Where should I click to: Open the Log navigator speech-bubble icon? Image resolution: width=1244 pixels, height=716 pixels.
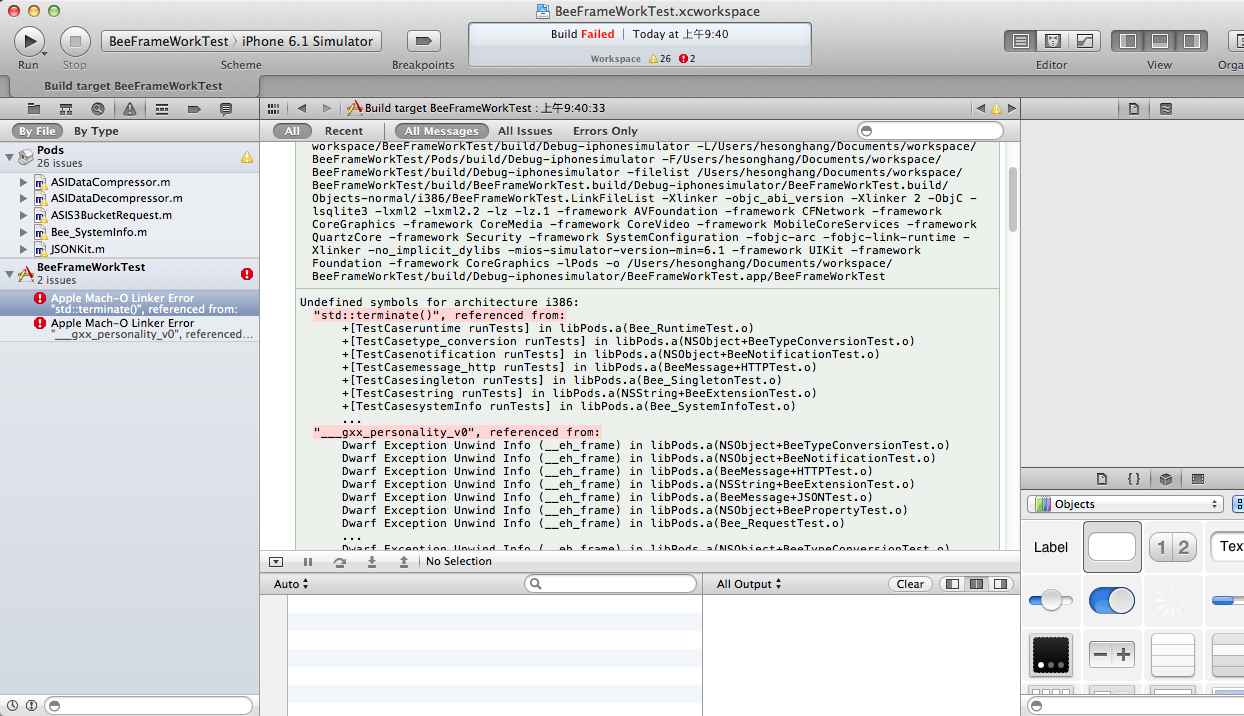pos(225,108)
